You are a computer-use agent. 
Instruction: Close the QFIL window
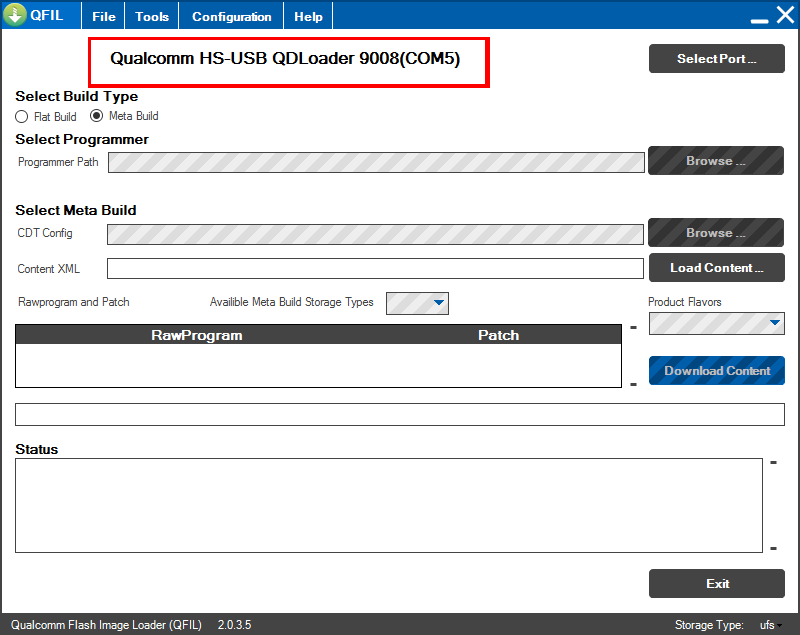[x=785, y=15]
